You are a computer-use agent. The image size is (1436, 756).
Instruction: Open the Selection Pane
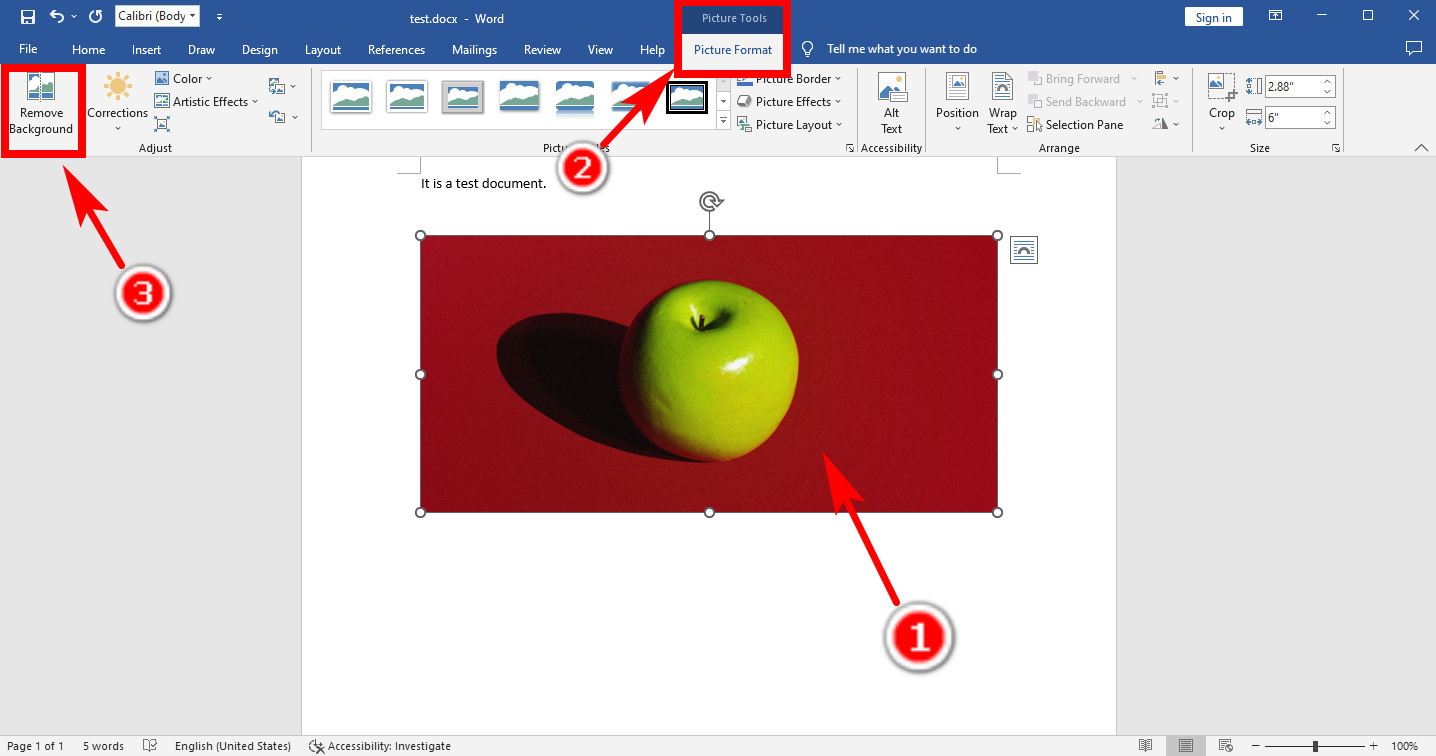point(1075,124)
